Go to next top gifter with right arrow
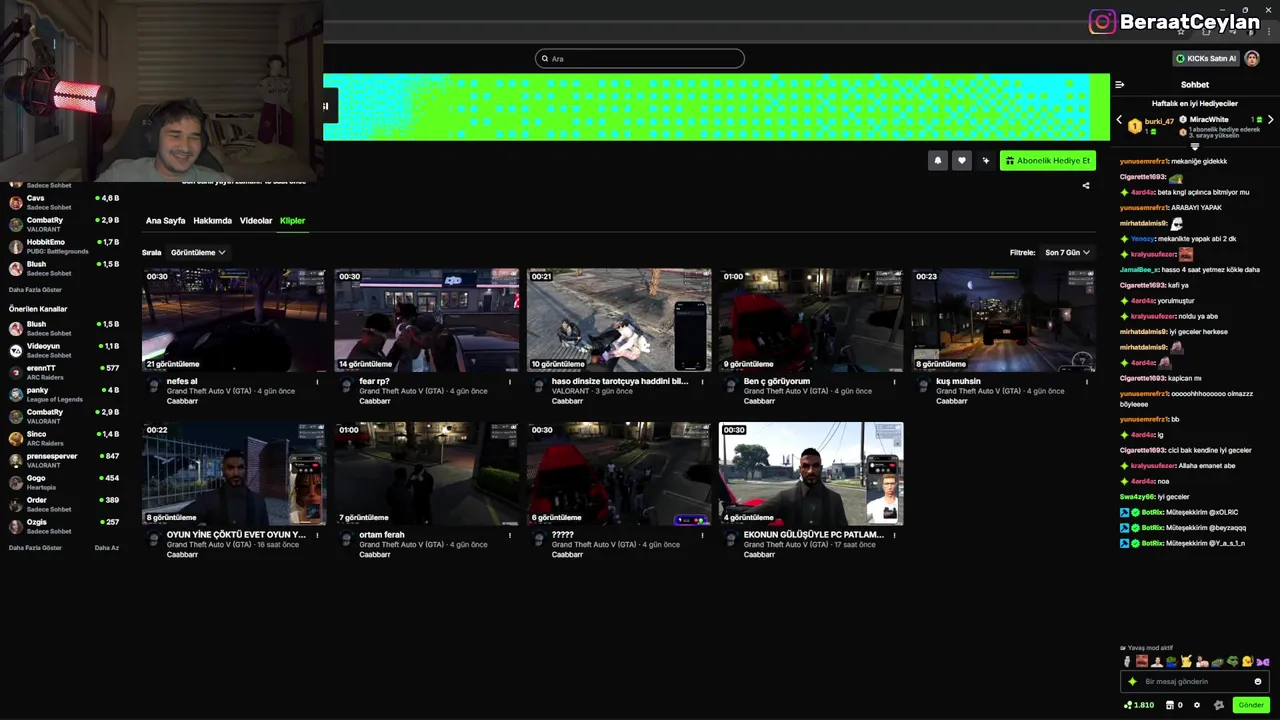The height and width of the screenshot is (720, 1280). pos(1270,120)
